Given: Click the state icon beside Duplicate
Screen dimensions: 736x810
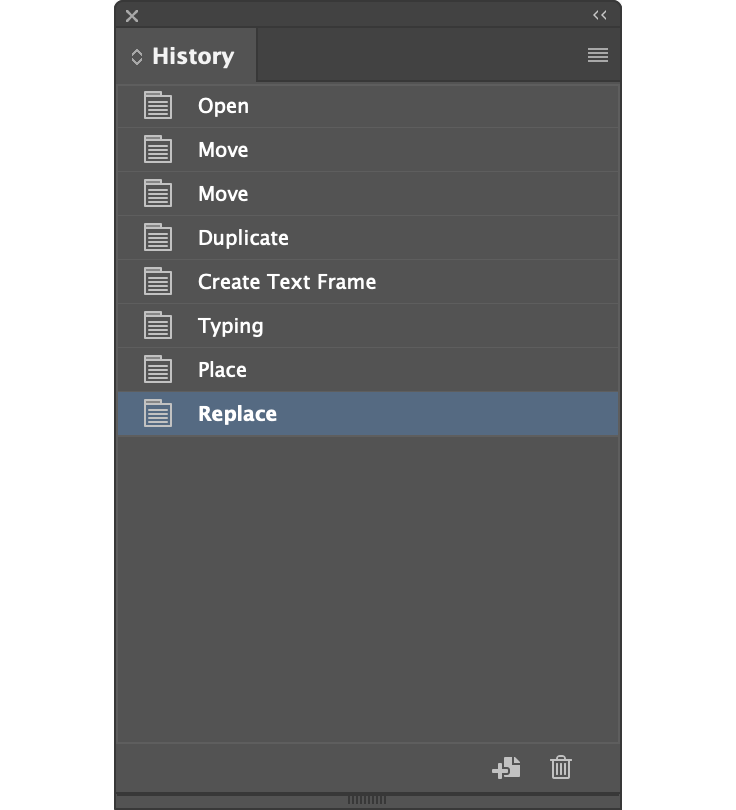Looking at the screenshot, I should click(158, 237).
